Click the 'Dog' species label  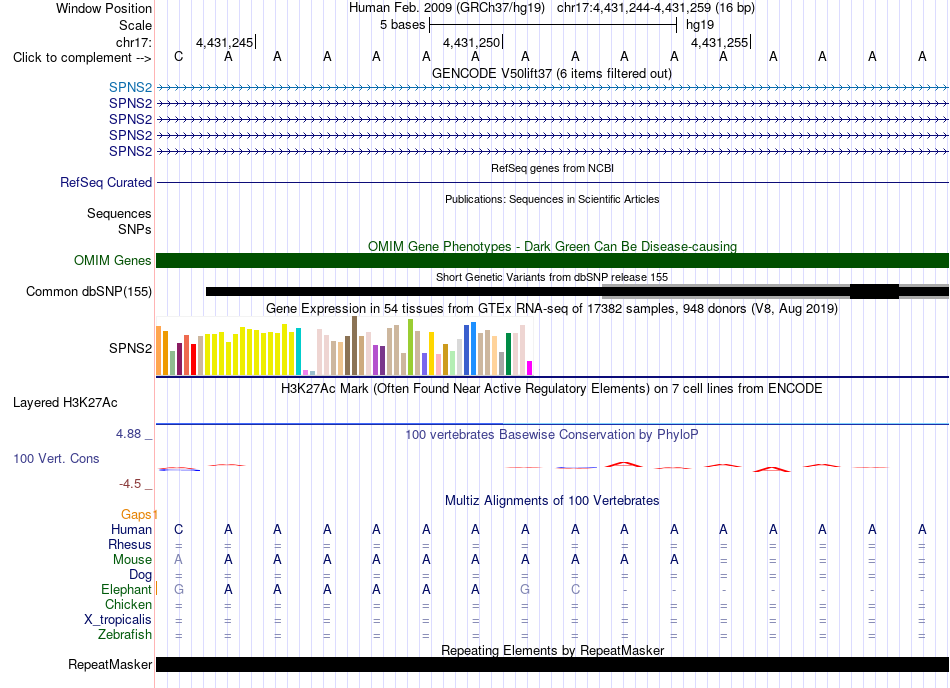pyautogui.click(x=140, y=574)
